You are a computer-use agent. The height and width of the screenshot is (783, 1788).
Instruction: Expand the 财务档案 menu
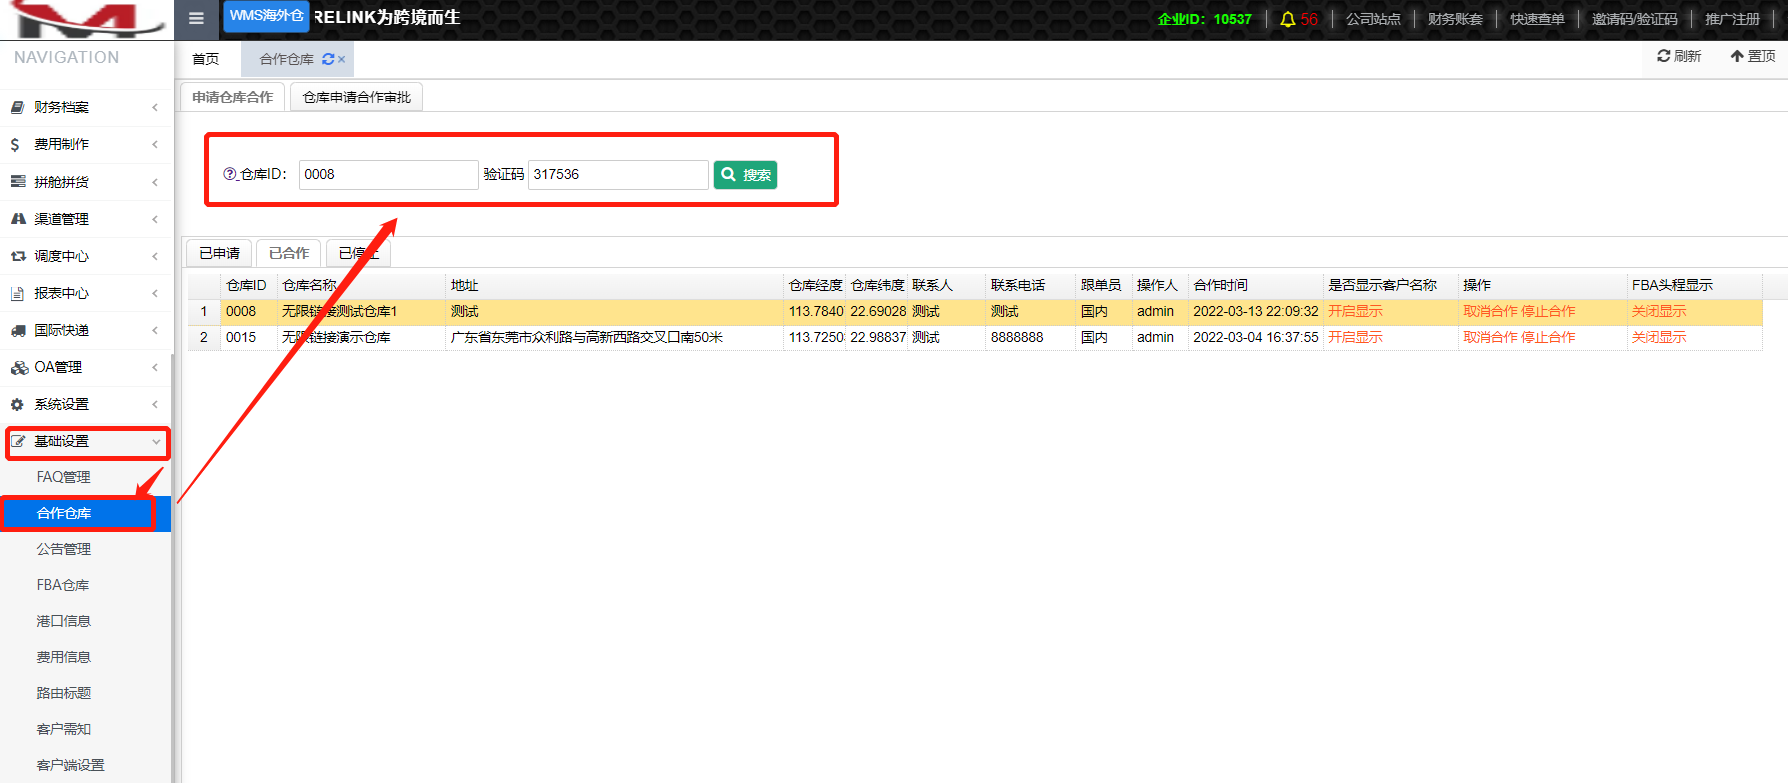[84, 107]
